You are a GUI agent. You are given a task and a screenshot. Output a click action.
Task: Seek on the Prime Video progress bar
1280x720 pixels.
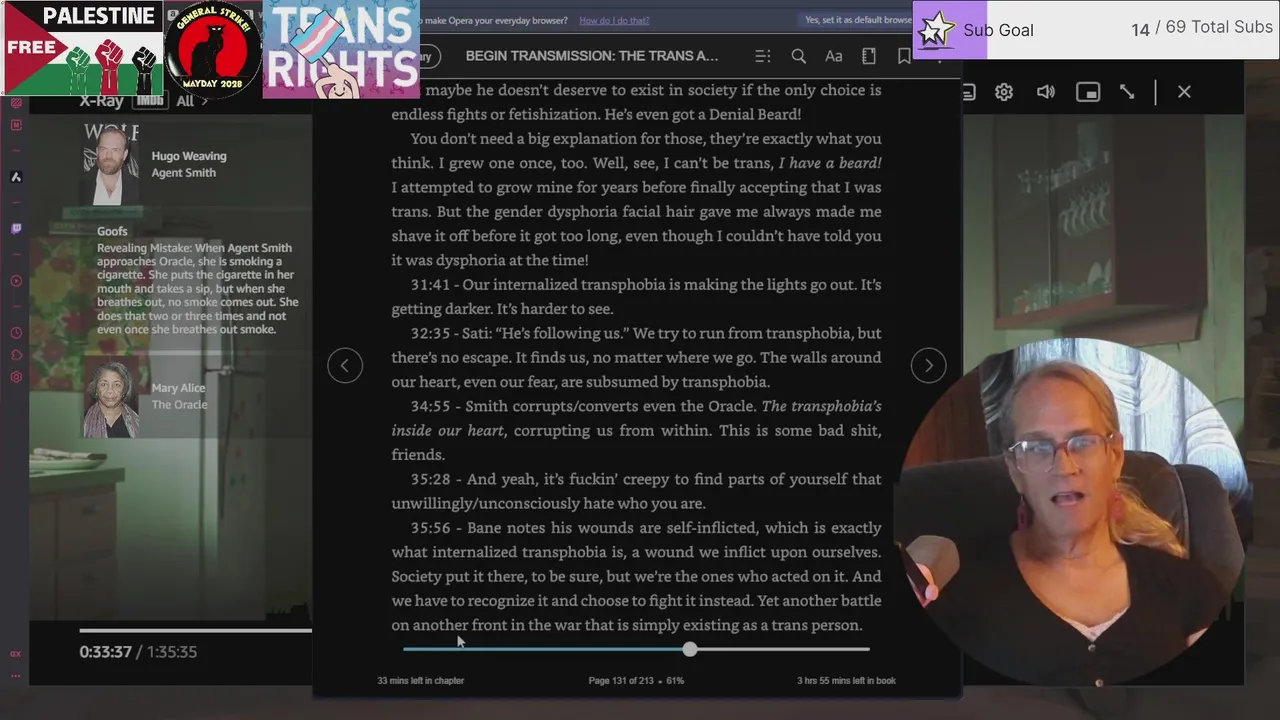click(195, 630)
